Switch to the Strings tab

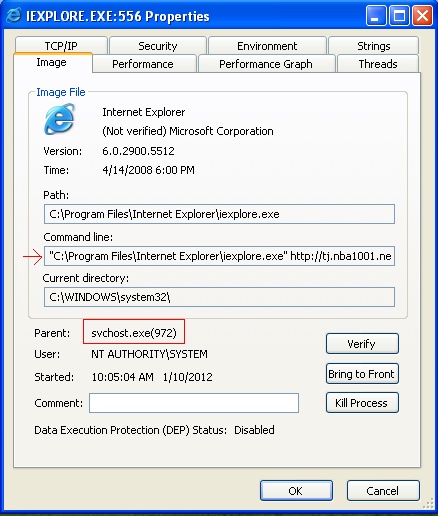point(373,46)
